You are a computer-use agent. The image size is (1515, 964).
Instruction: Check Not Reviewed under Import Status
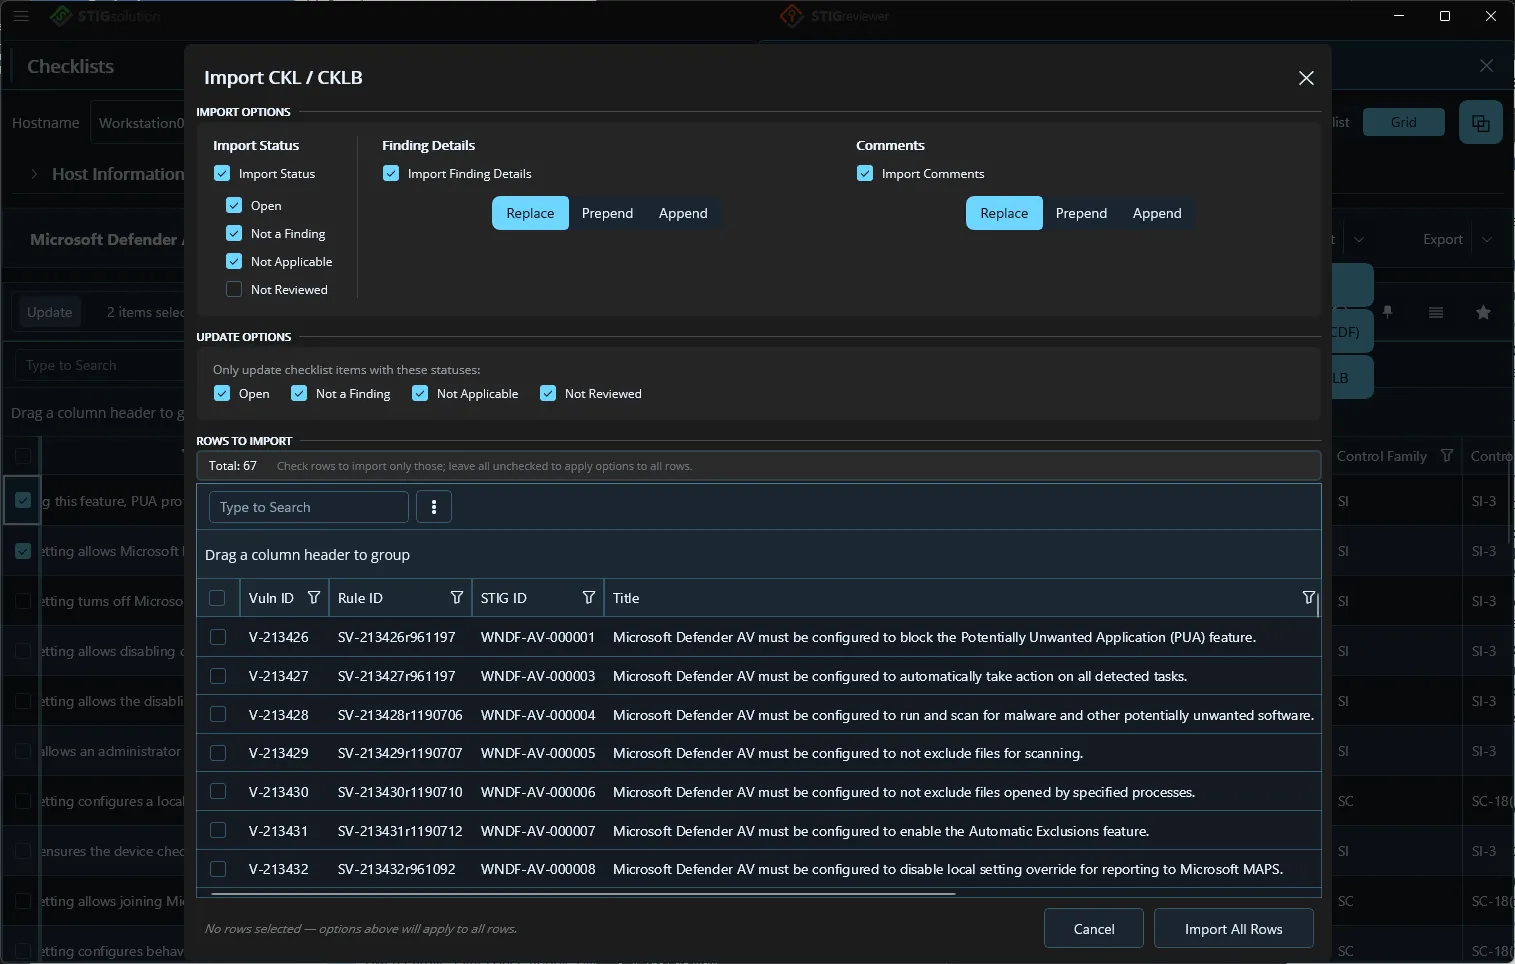[x=234, y=290]
